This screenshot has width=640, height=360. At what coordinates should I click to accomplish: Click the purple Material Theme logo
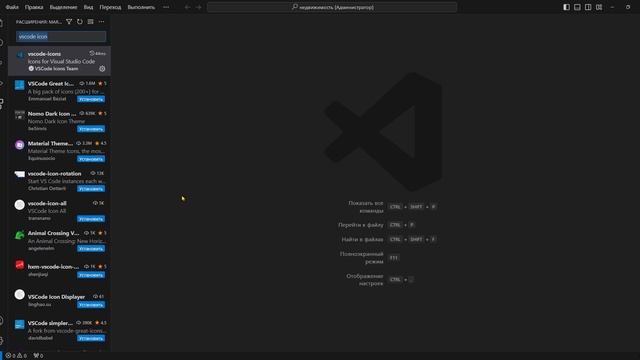point(20,145)
